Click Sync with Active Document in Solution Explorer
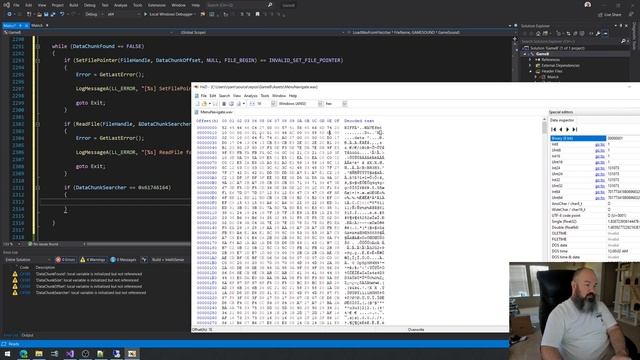The width and height of the screenshot is (640, 360). coord(568,33)
